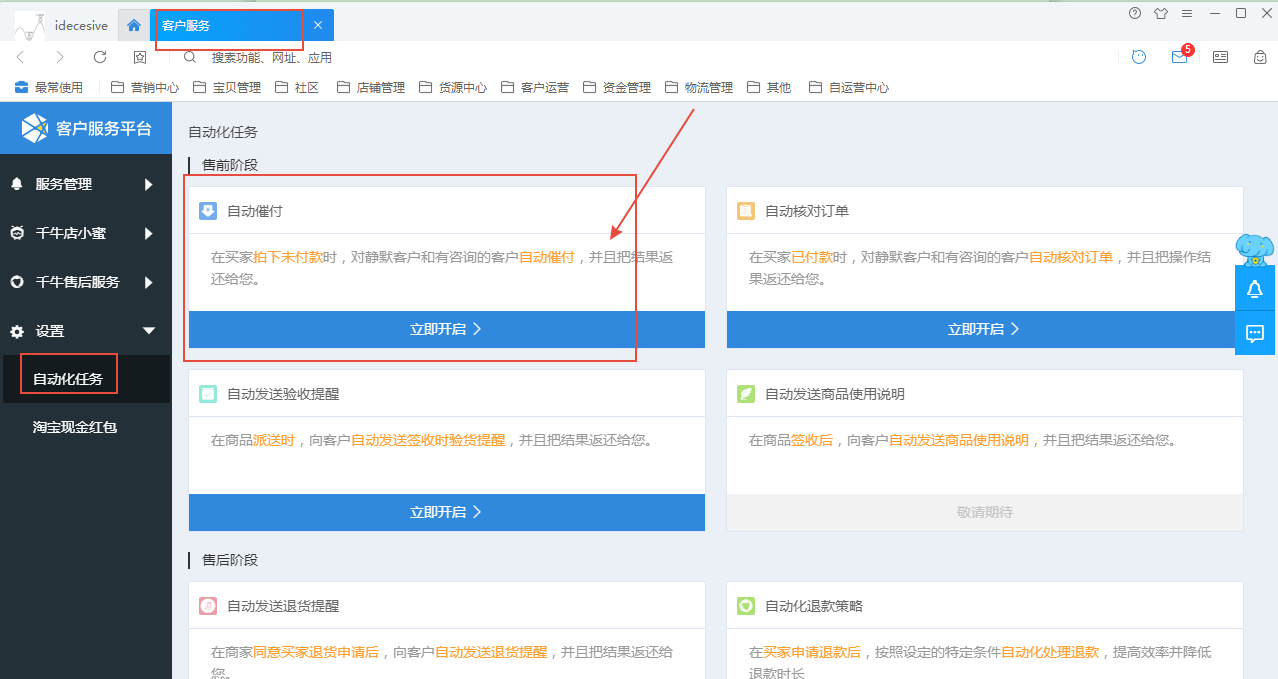The height and width of the screenshot is (679, 1278).
Task: Expand the 千牛售后服务 sidebar menu
Action: coord(85,282)
